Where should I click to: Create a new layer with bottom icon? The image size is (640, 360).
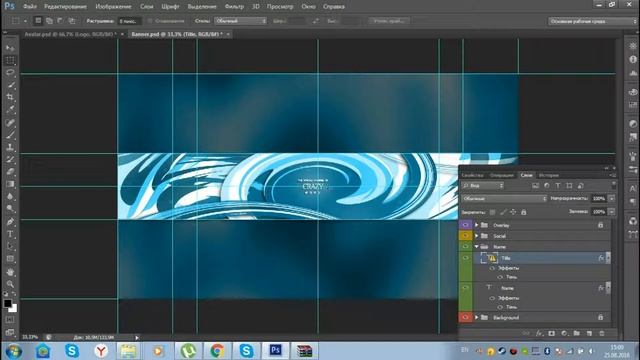tap(589, 333)
